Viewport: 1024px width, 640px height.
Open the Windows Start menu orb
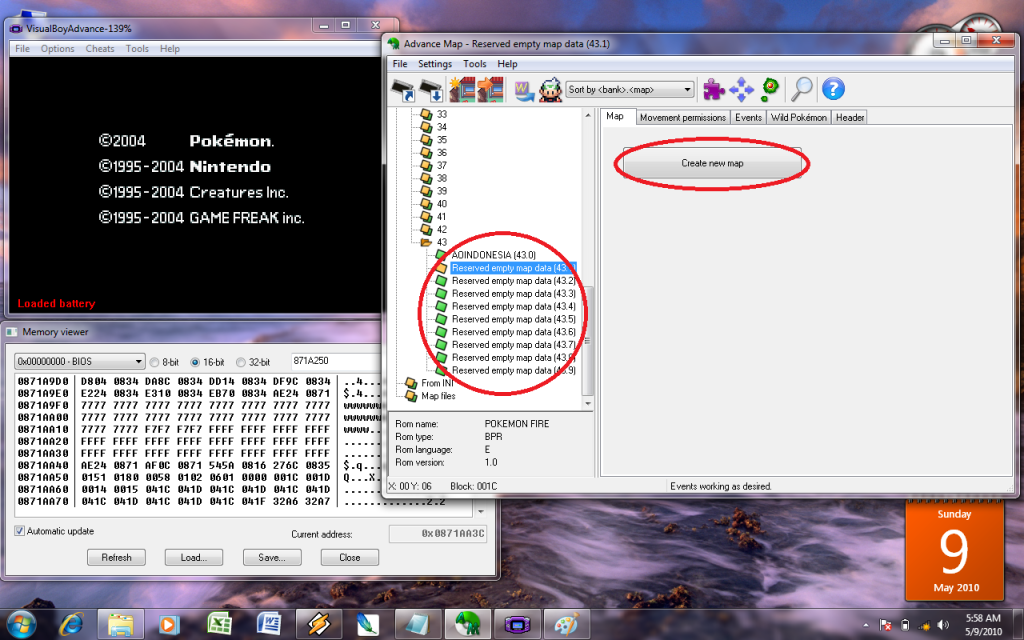click(x=22, y=624)
